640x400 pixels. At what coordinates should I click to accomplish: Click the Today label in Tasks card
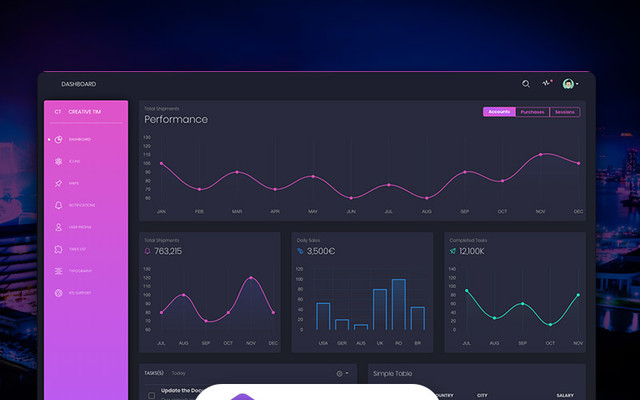(x=178, y=373)
